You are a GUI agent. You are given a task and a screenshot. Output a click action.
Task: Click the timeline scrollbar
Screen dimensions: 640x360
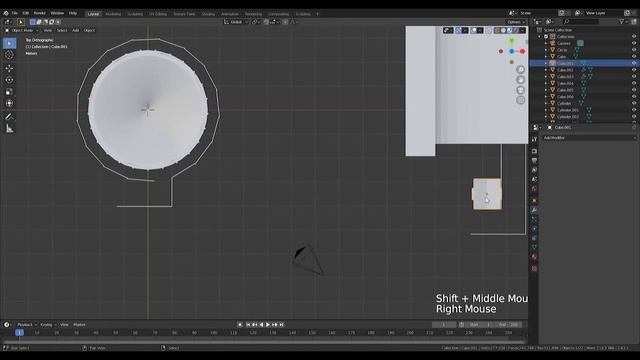pyautogui.click(x=263, y=342)
